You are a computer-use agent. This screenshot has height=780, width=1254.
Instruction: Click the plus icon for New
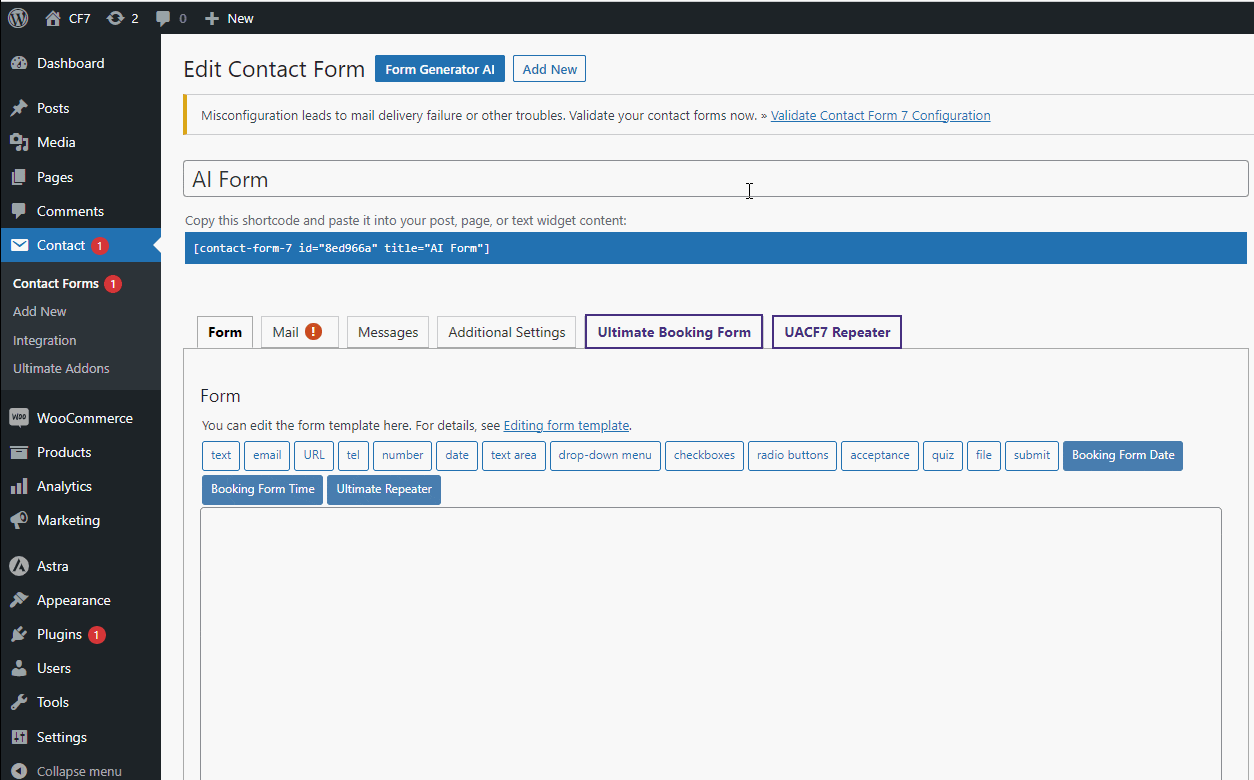pos(211,18)
